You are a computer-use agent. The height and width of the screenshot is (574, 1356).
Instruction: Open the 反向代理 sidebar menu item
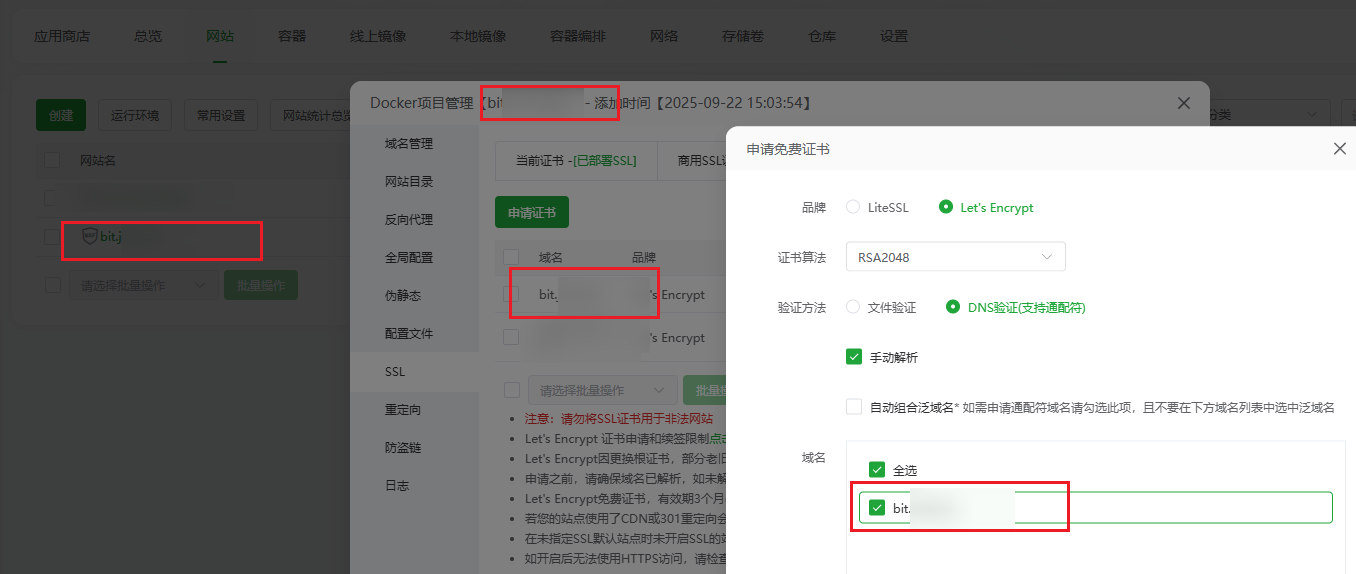pyautogui.click(x=409, y=219)
